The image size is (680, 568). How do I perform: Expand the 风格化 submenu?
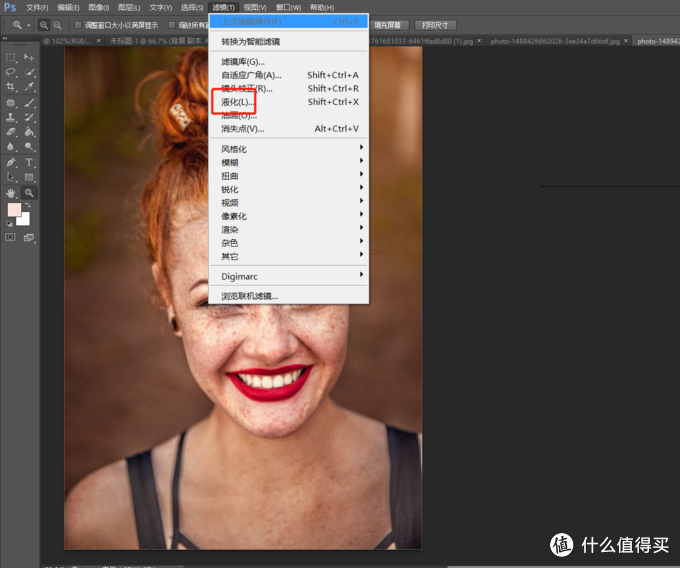289,149
